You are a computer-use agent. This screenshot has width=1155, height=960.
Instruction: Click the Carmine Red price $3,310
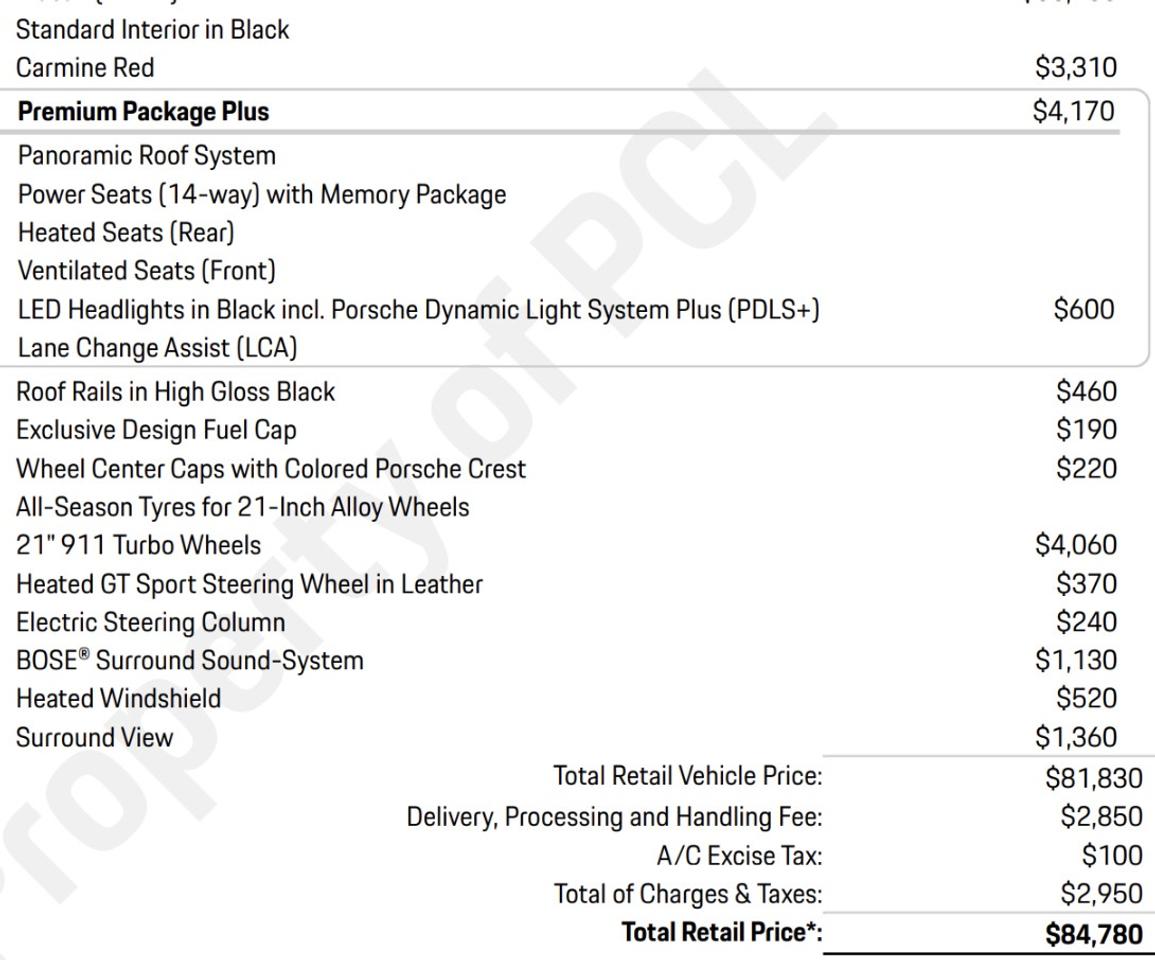1075,69
